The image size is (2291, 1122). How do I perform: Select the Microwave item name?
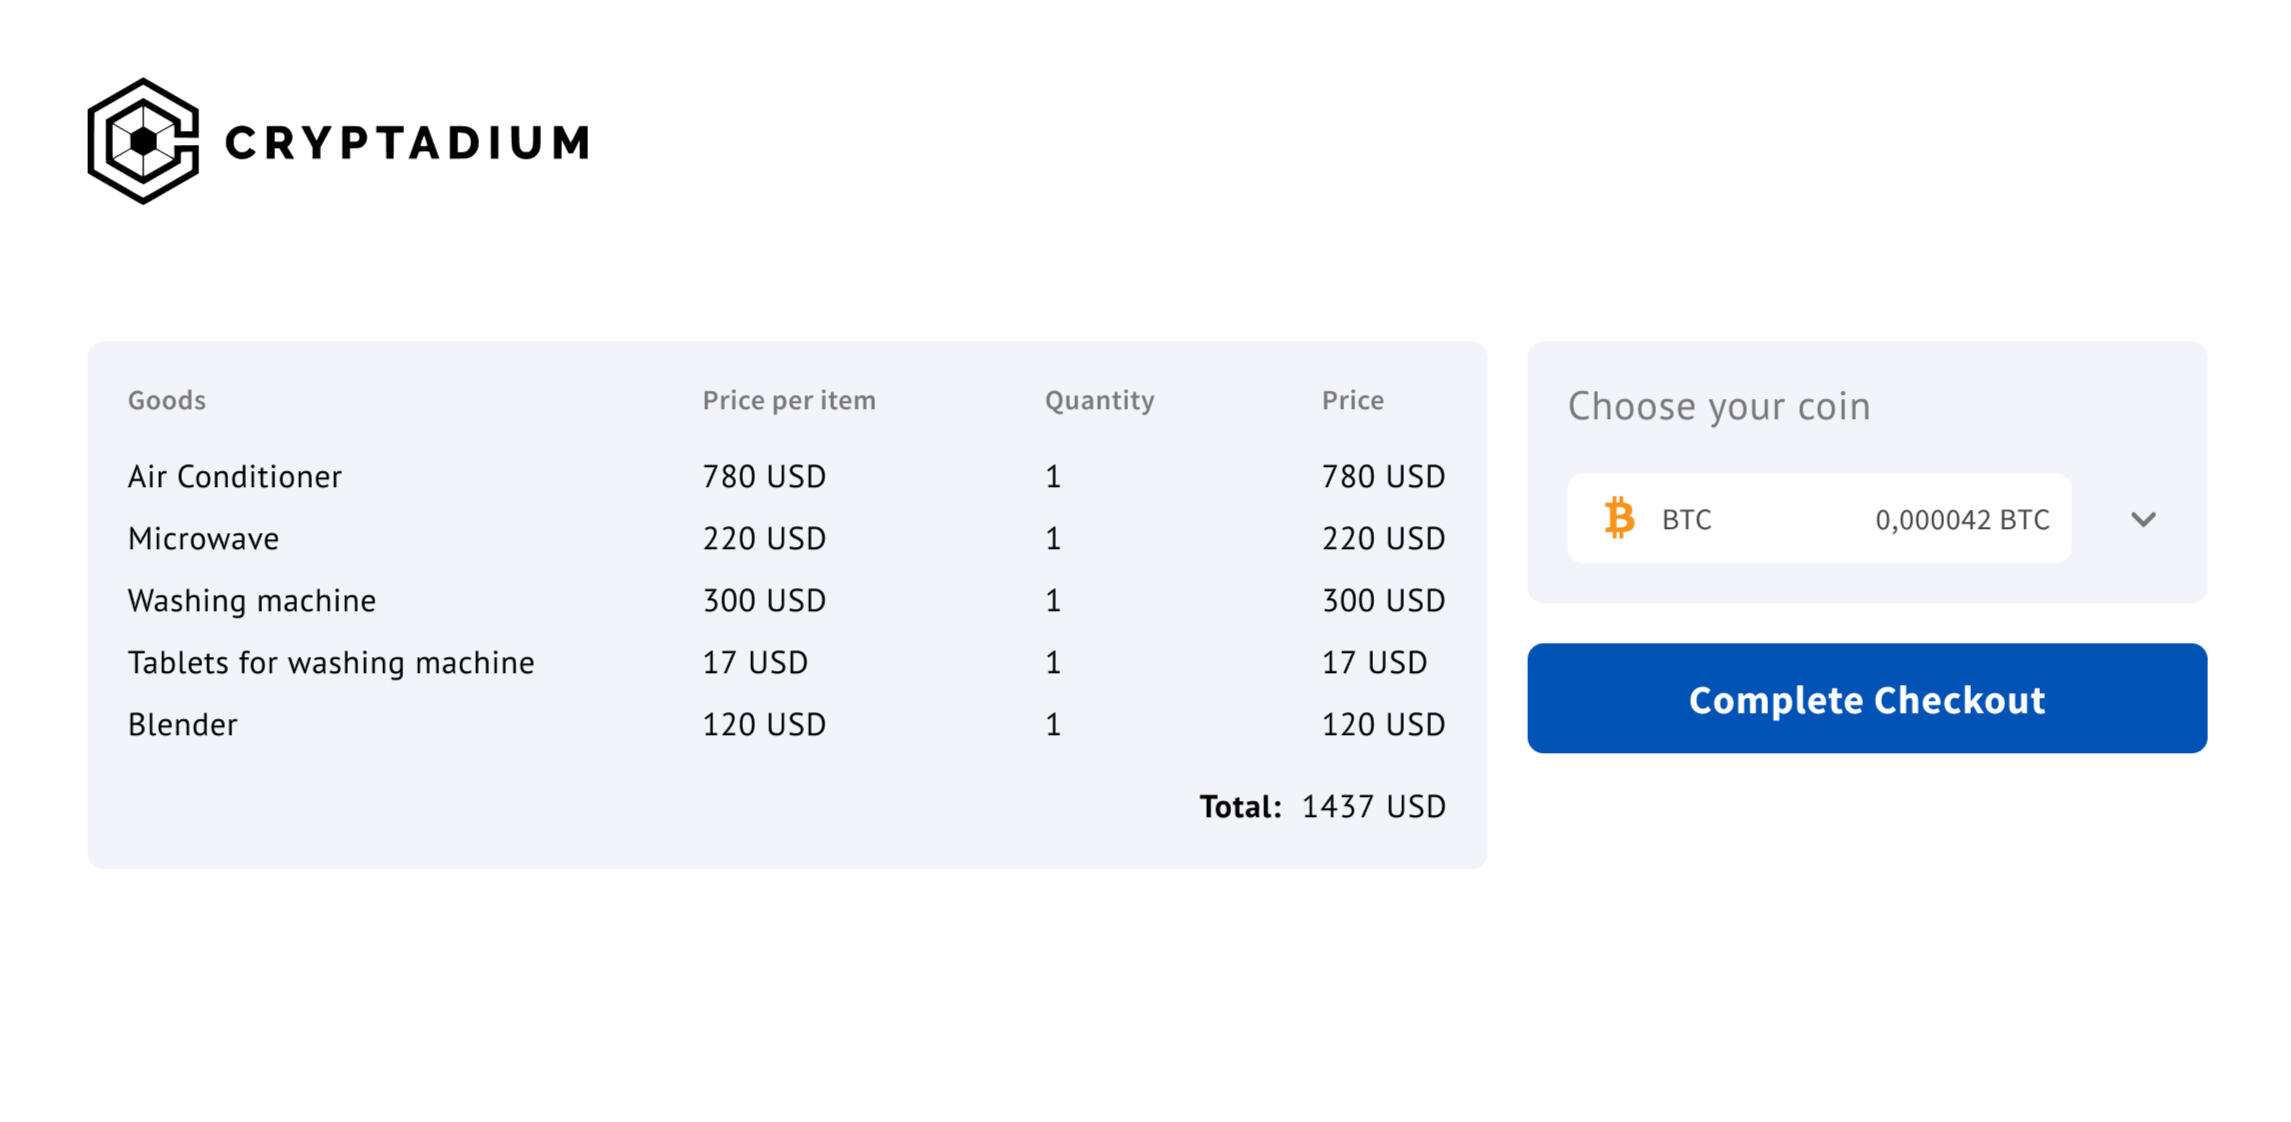pos(203,539)
